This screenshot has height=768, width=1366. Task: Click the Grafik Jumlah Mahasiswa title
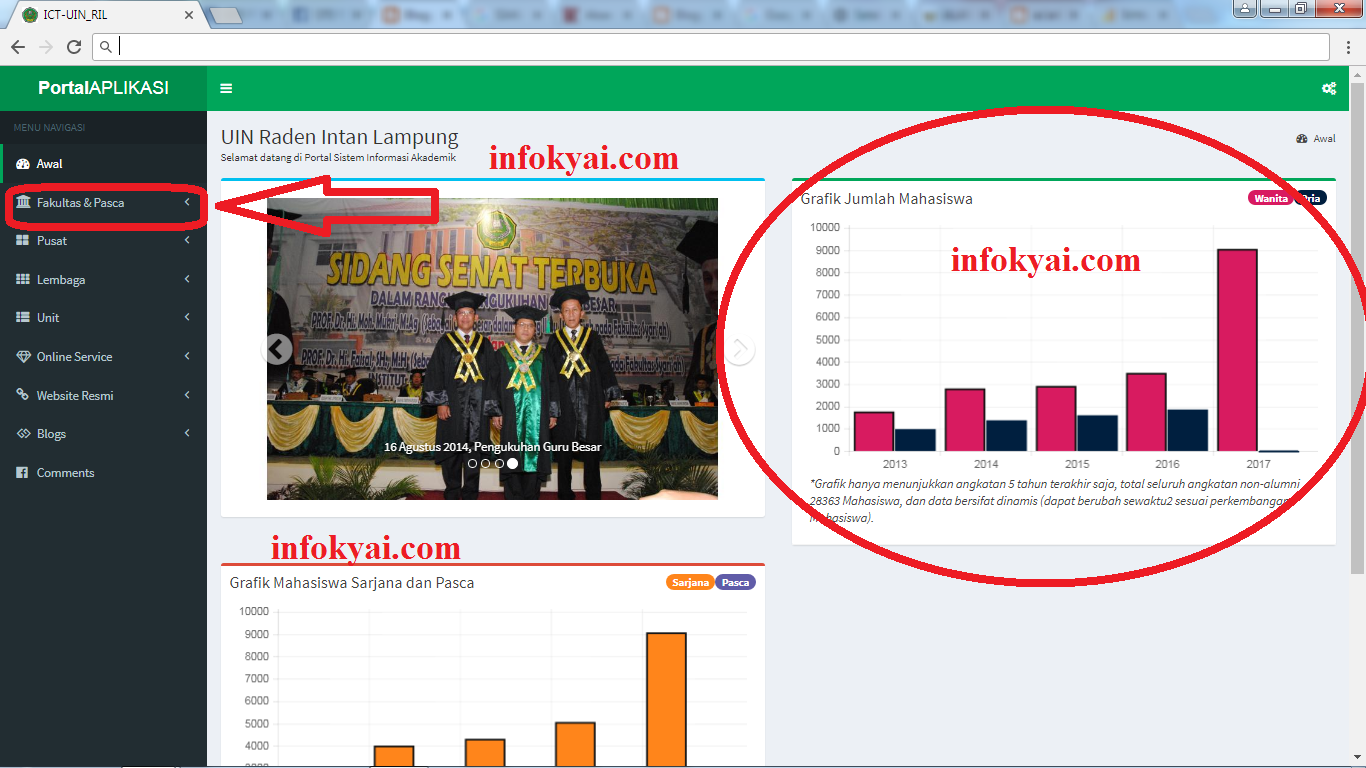click(886, 199)
